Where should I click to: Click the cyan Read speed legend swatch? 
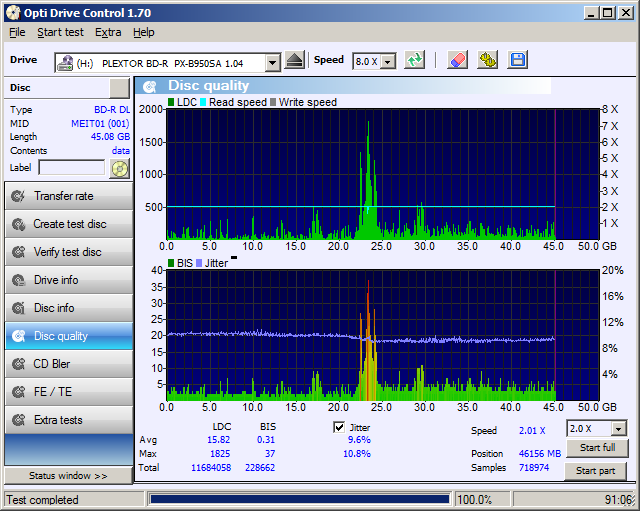tap(203, 102)
